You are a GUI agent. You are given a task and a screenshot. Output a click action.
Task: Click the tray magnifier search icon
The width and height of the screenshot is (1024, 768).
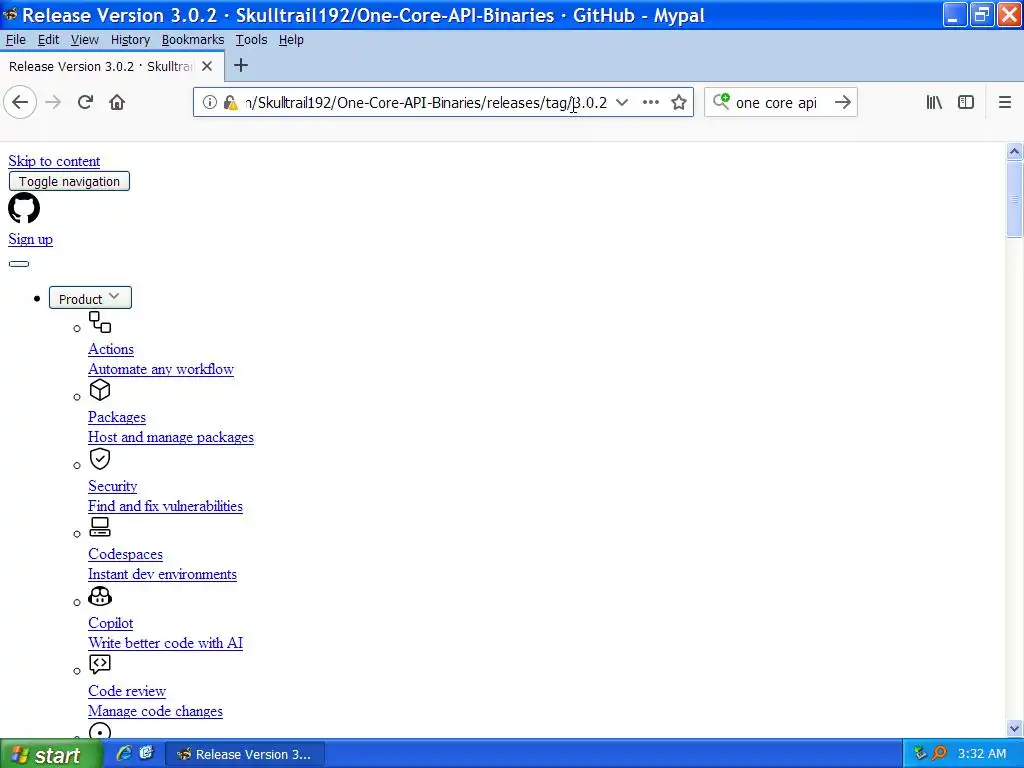point(940,754)
